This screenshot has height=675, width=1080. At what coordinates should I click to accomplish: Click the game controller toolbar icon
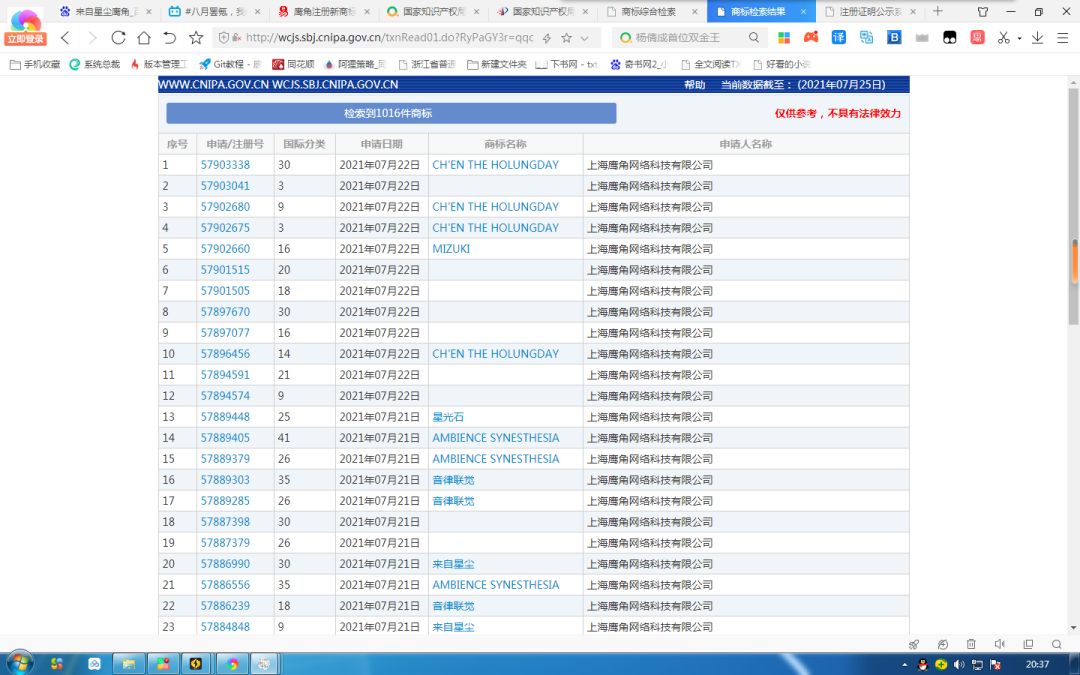(811, 37)
